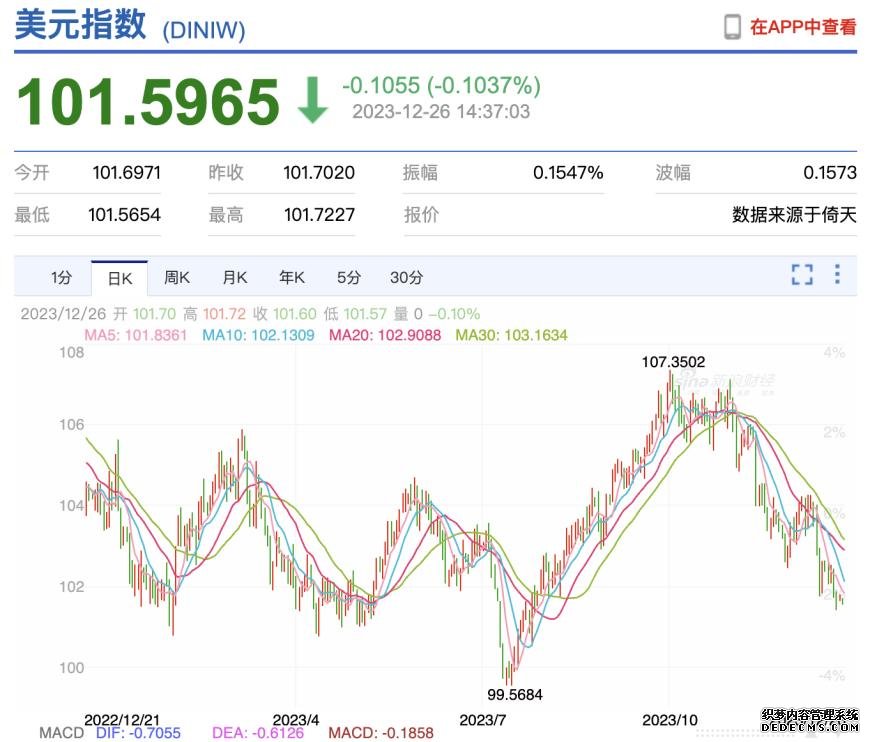Image resolution: width=870 pixels, height=742 pixels.
Task: Click the DEA: -0.6126 indicator
Action: (258, 733)
